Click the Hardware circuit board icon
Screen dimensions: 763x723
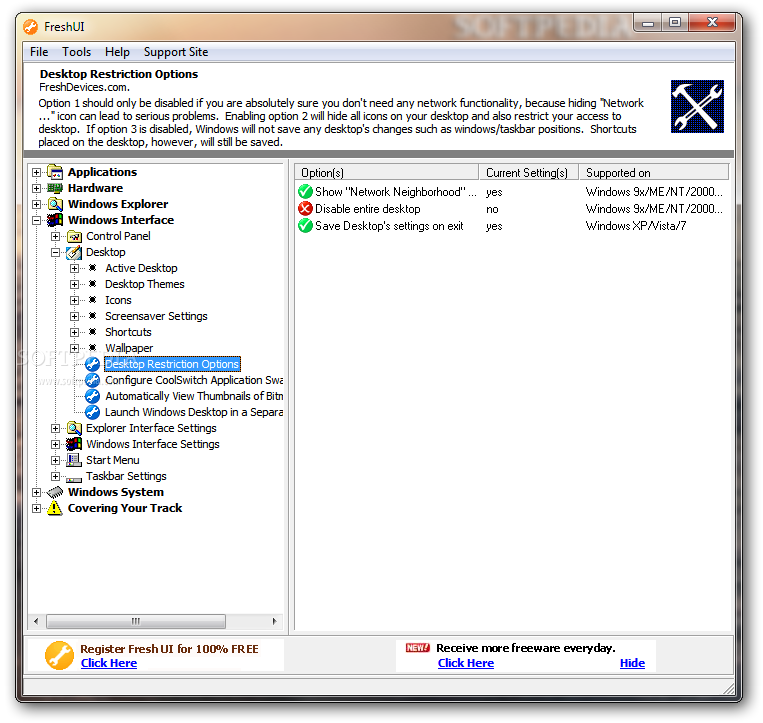click(x=55, y=188)
